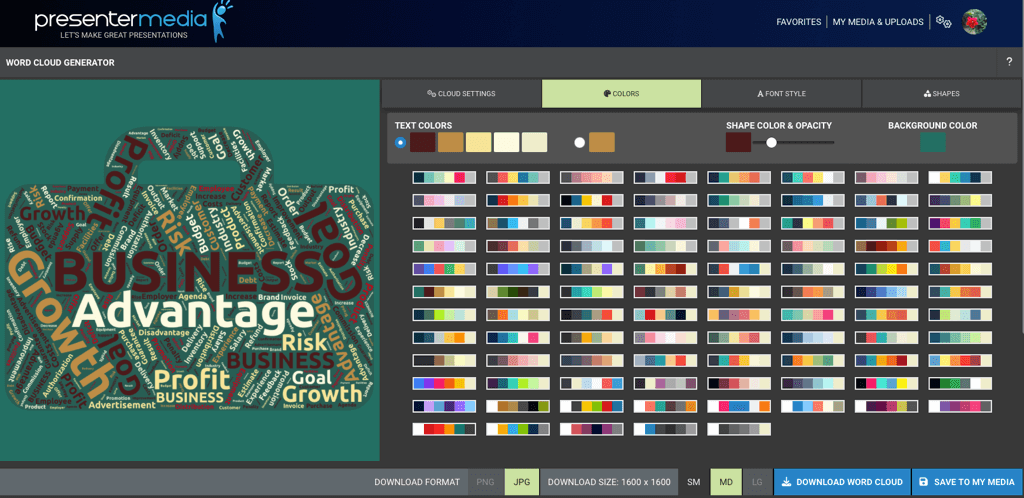Open My Media & Uploads link
This screenshot has height=498, width=1024.
(878, 22)
